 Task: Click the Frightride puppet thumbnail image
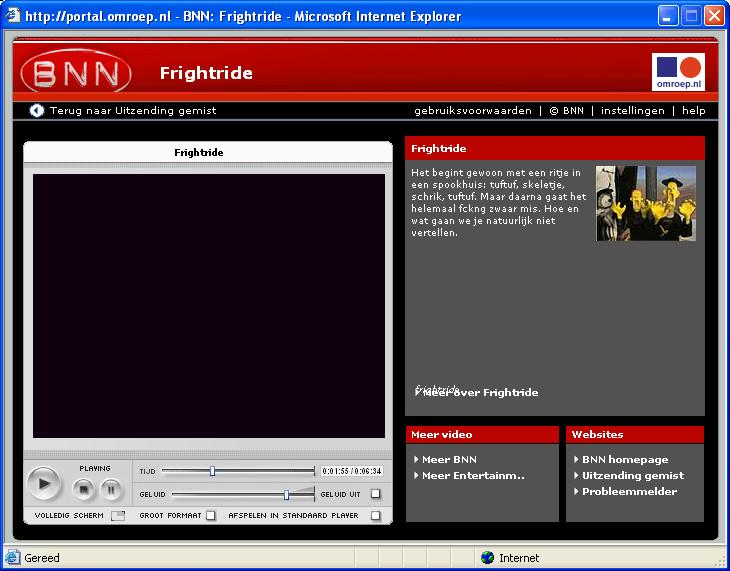coord(646,204)
